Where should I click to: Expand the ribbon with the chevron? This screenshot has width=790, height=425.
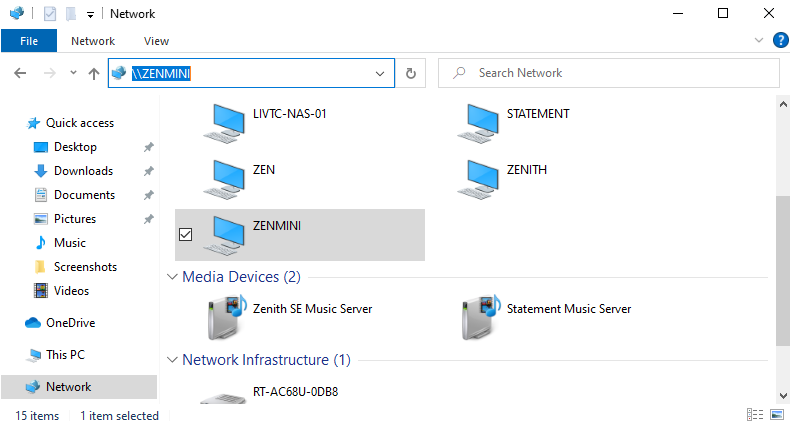(x=759, y=40)
